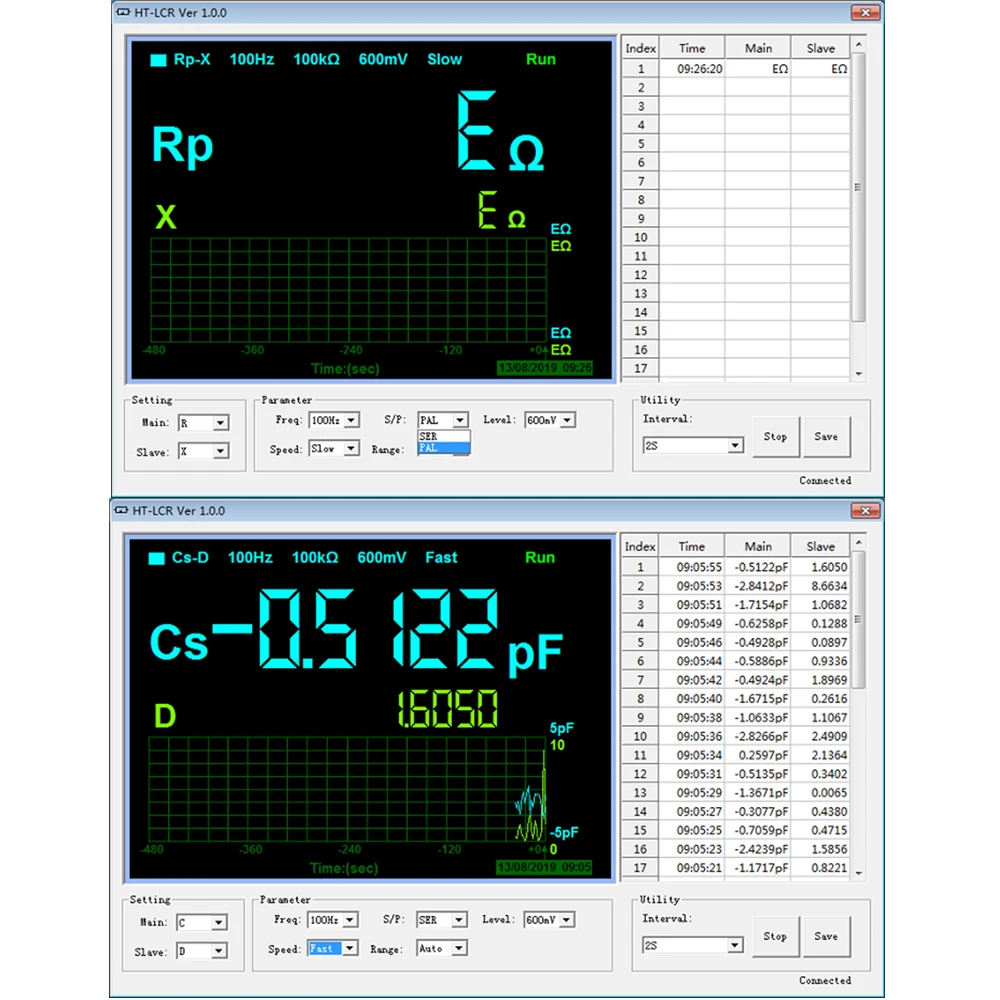Open Range dropdown showing Auto in bottom window
Image resolution: width=1000 pixels, height=1000 pixels.
442,949
